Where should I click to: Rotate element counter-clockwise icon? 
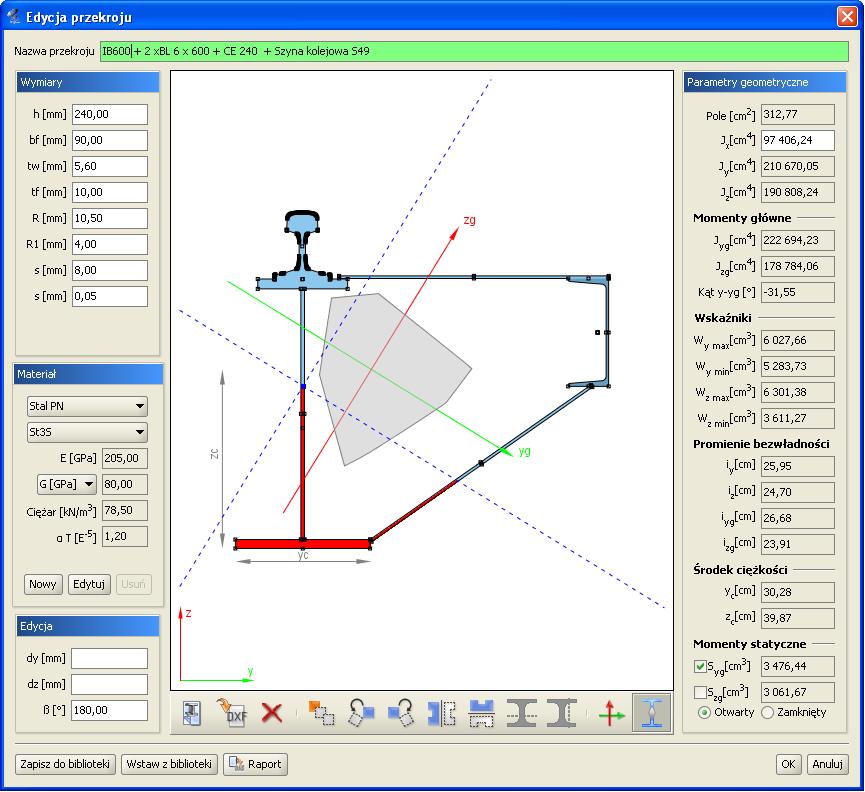[361, 713]
